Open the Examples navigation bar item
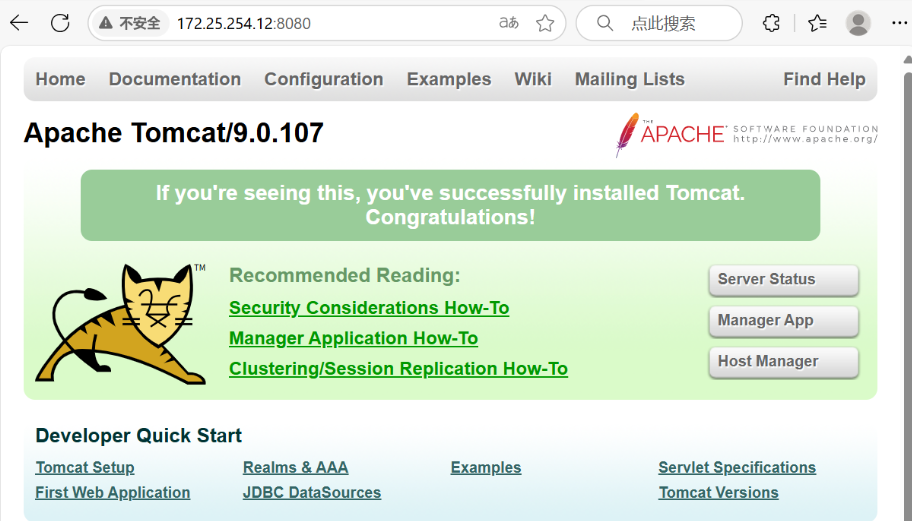912x521 pixels. click(x=448, y=79)
